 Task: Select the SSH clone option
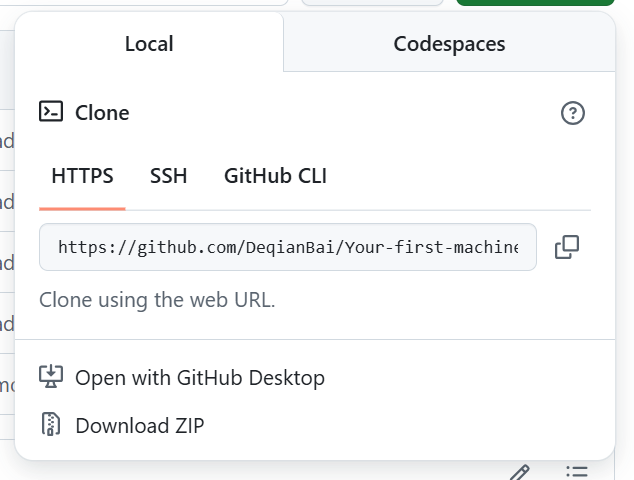tap(169, 176)
